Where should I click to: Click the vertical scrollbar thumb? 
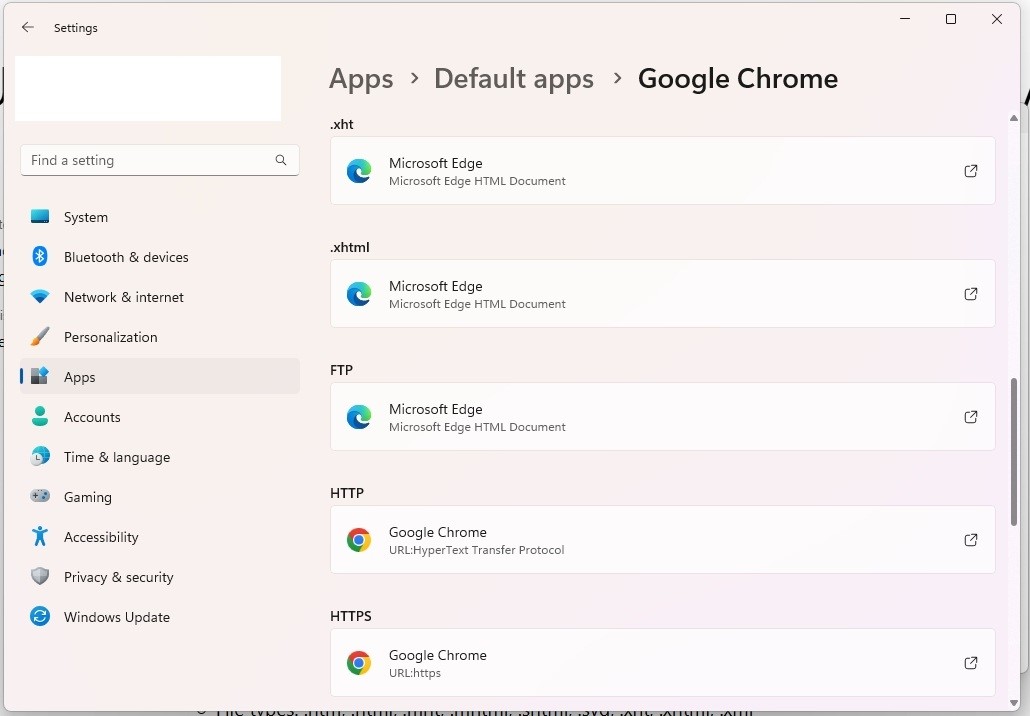coord(1014,451)
